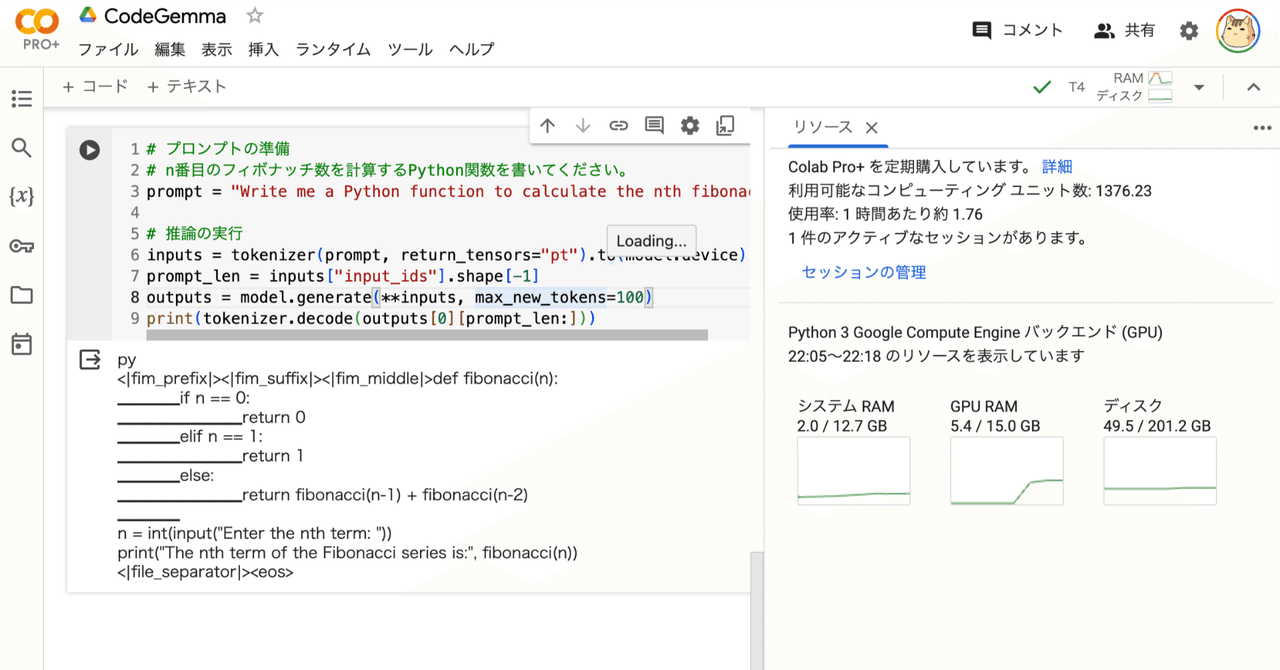This screenshot has height=670, width=1280.
Task: Expand the RAM and disk resources dropdown
Action: click(x=1198, y=86)
